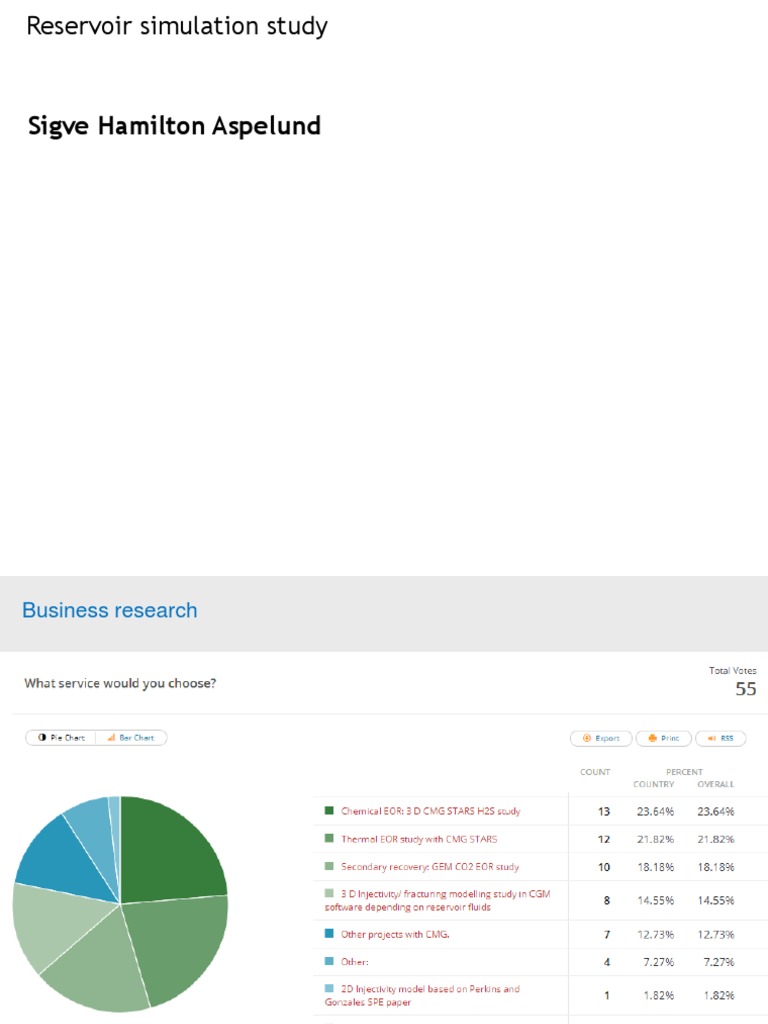The height and width of the screenshot is (1024, 768).
Task: Open the Thermal EOR study with CMG STARS link
Action: coord(419,839)
